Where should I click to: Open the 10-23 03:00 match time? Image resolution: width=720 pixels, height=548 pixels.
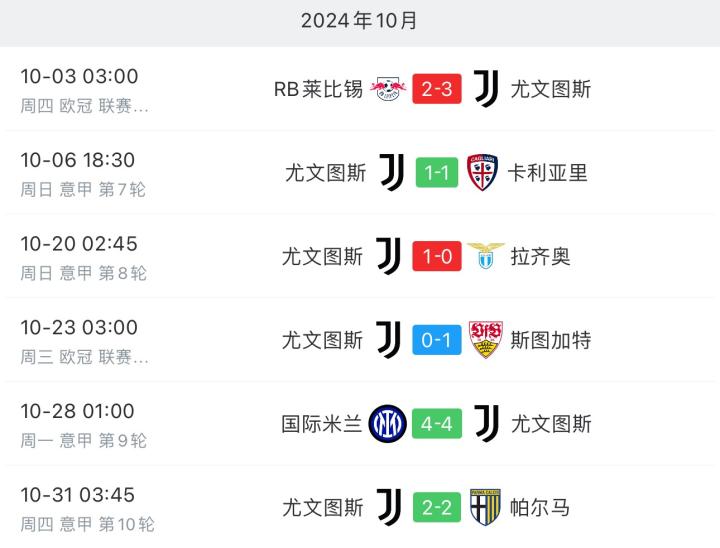tap(79, 327)
